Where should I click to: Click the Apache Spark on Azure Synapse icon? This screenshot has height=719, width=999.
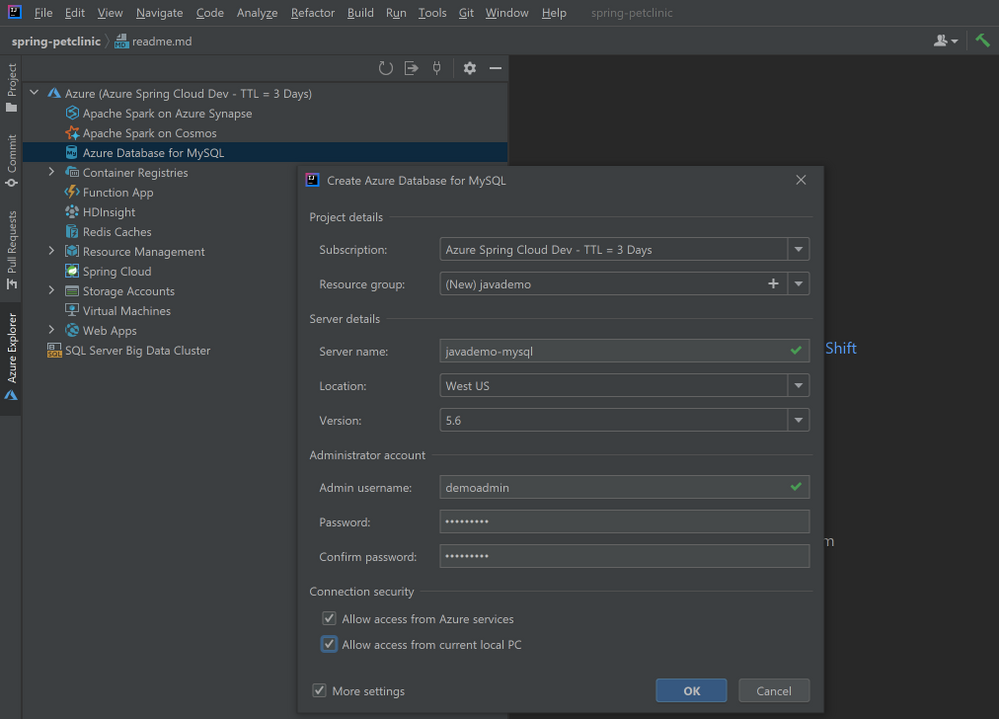coord(73,113)
